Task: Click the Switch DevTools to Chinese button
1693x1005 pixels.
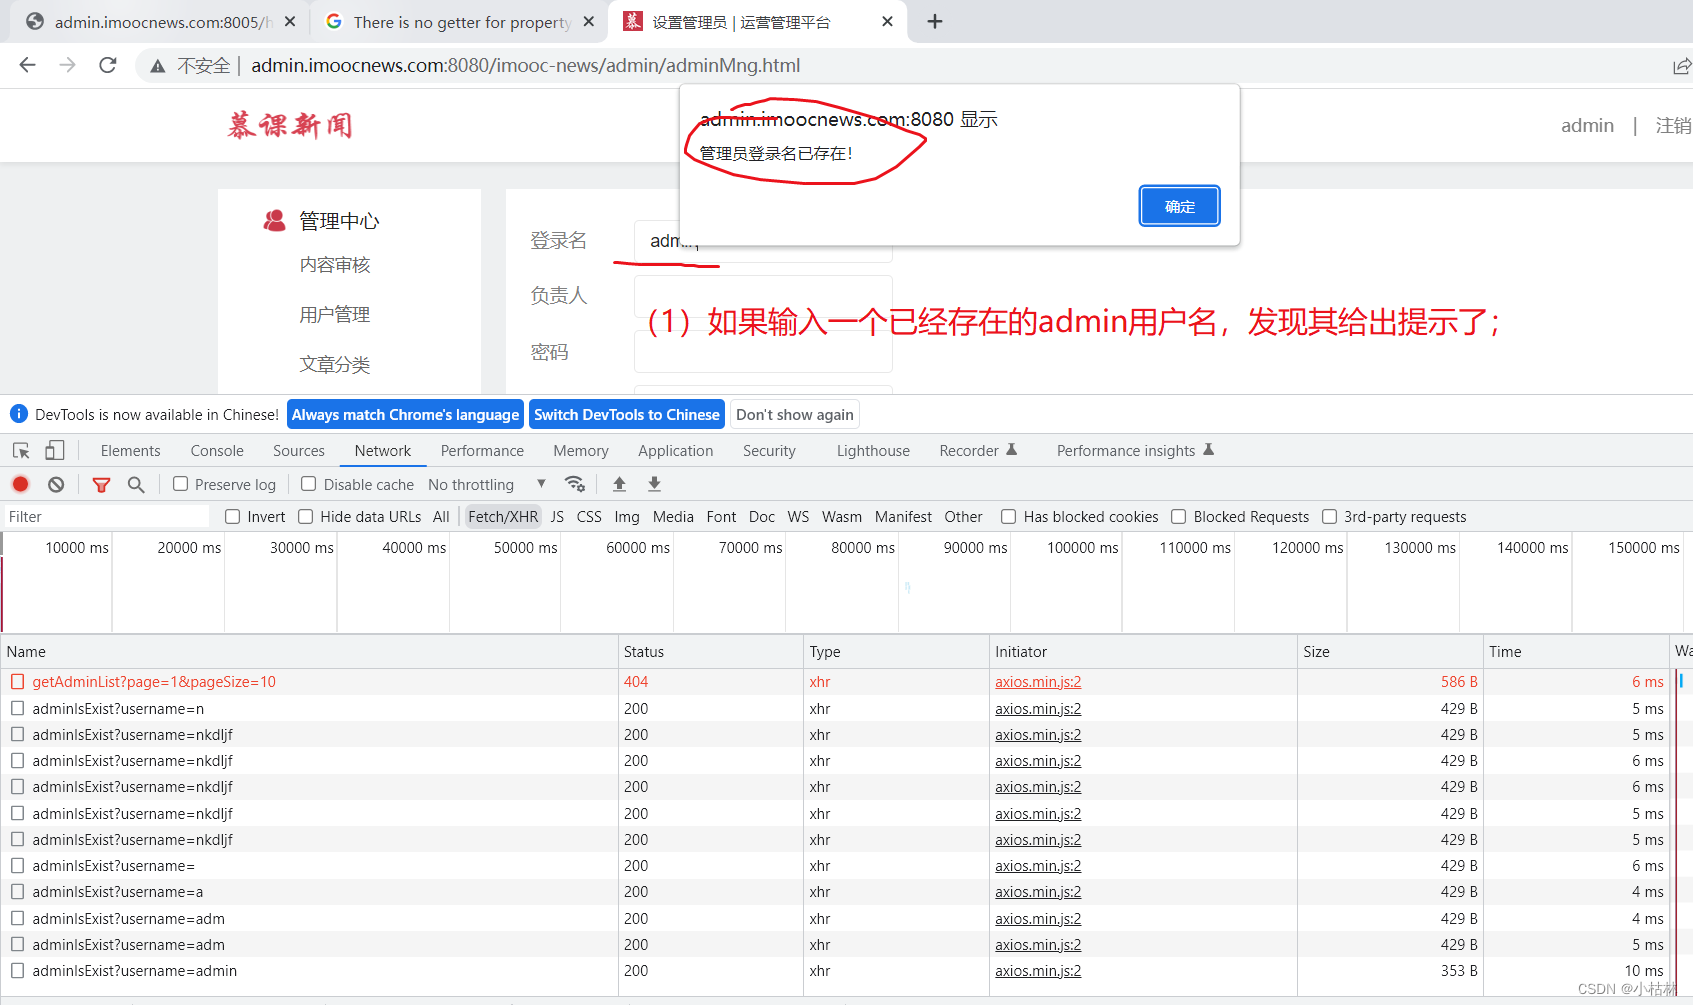Action: tap(627, 414)
